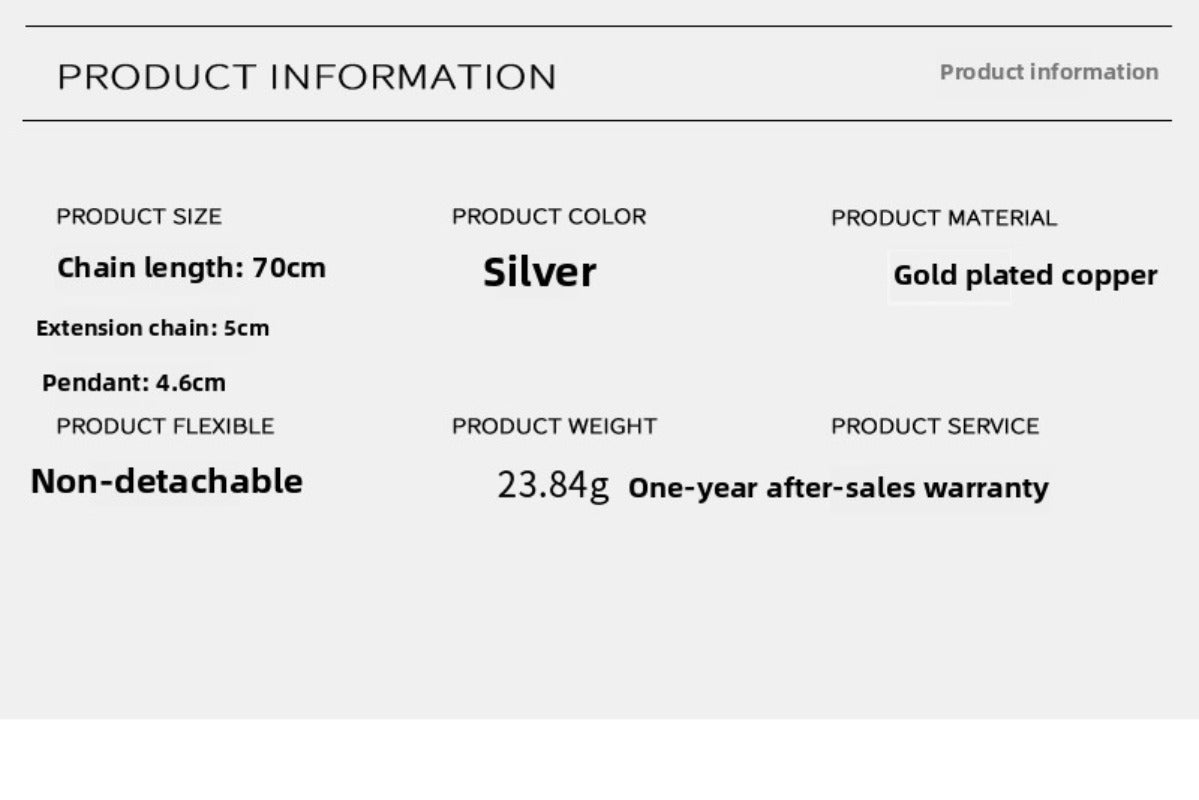Click 'One-year after-sales warranty' text
1199x800 pixels.
838,488
